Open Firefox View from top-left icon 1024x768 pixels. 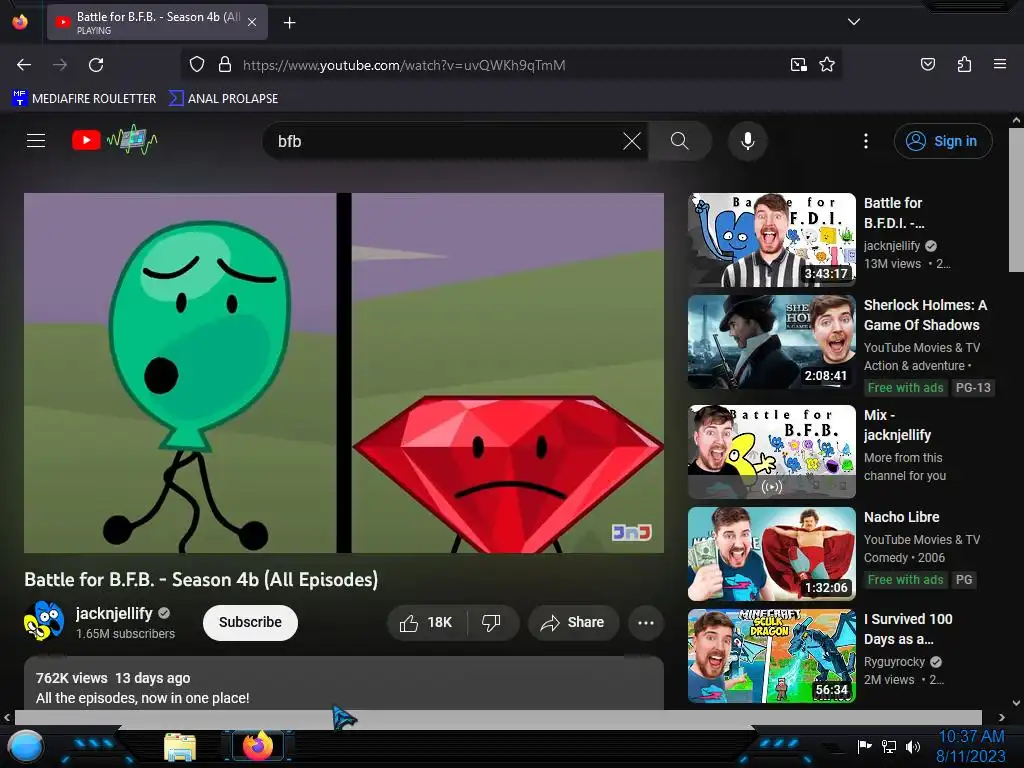click(20, 22)
